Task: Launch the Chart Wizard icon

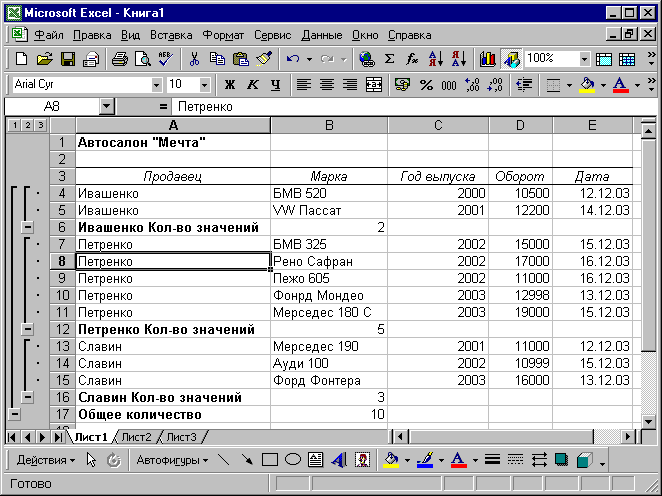Action: (488, 59)
